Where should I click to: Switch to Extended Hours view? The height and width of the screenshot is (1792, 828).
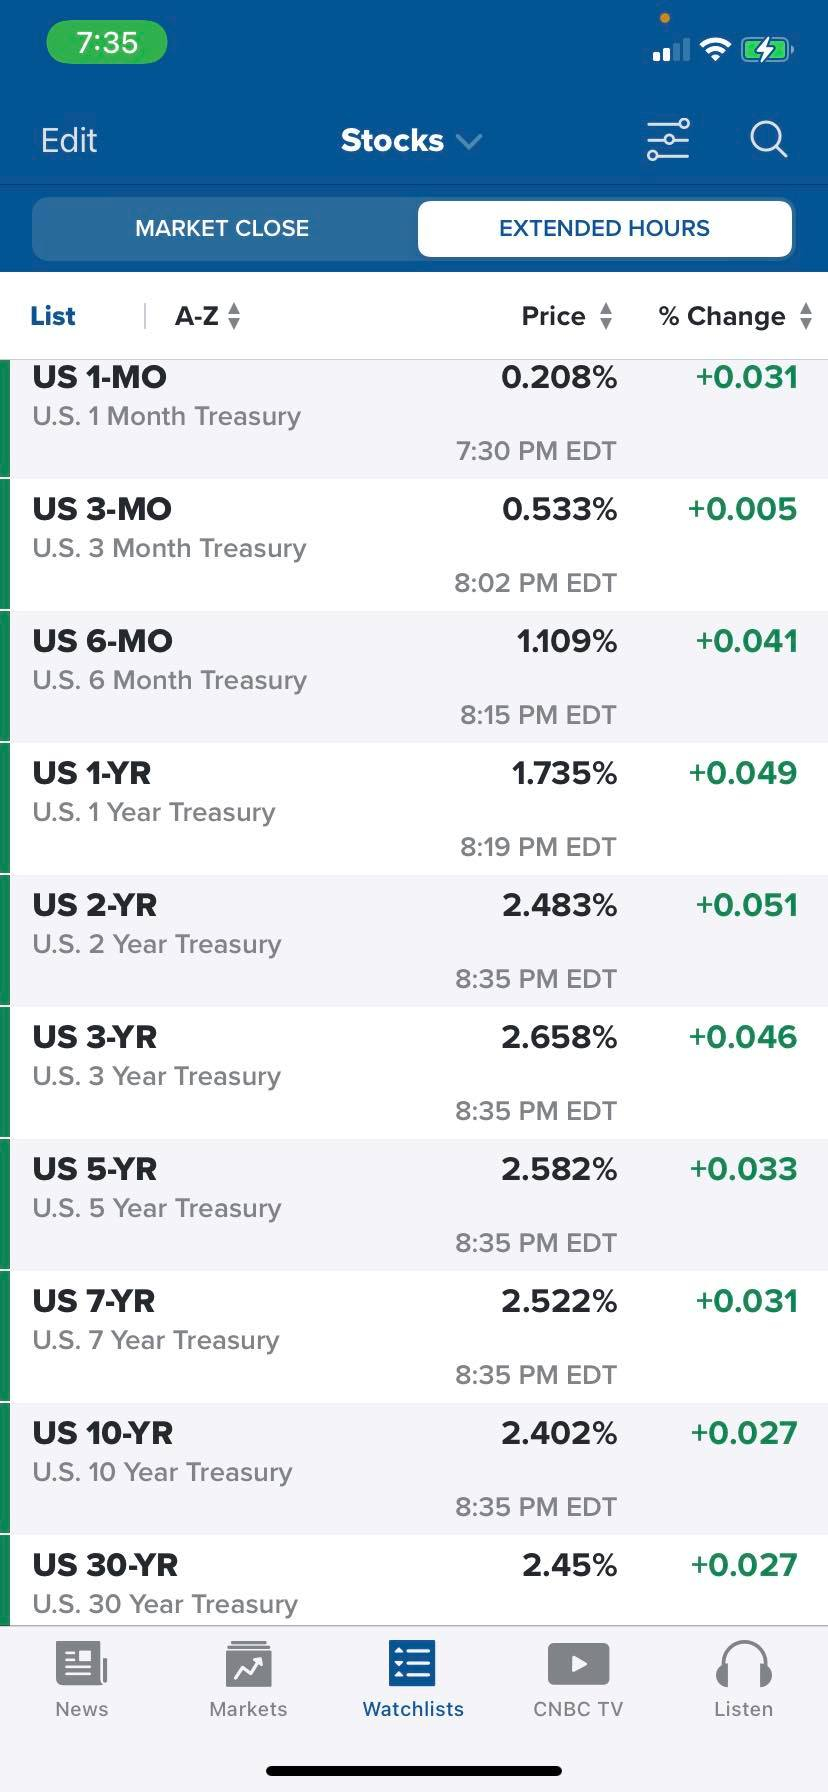pyautogui.click(x=604, y=228)
